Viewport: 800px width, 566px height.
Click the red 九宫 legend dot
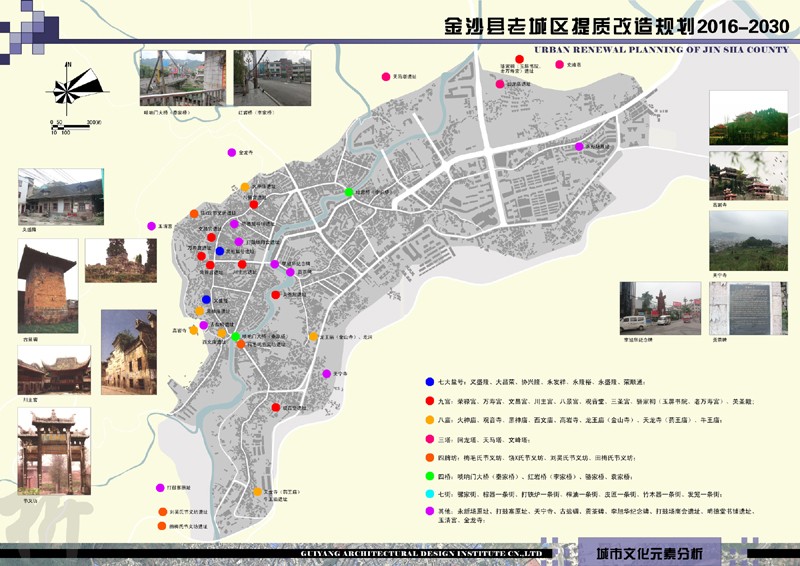coord(427,401)
